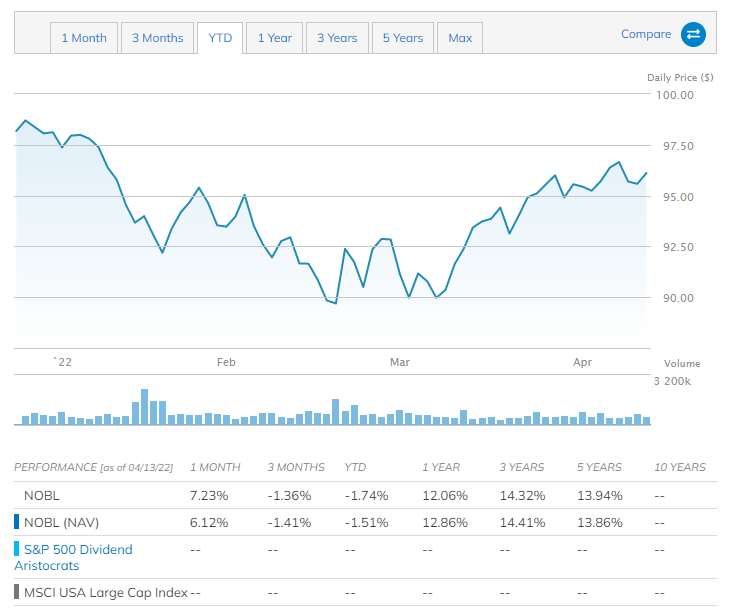This screenshot has height=612, width=746.
Task: Click the blue Compare swap arrows icon
Action: 693,34
